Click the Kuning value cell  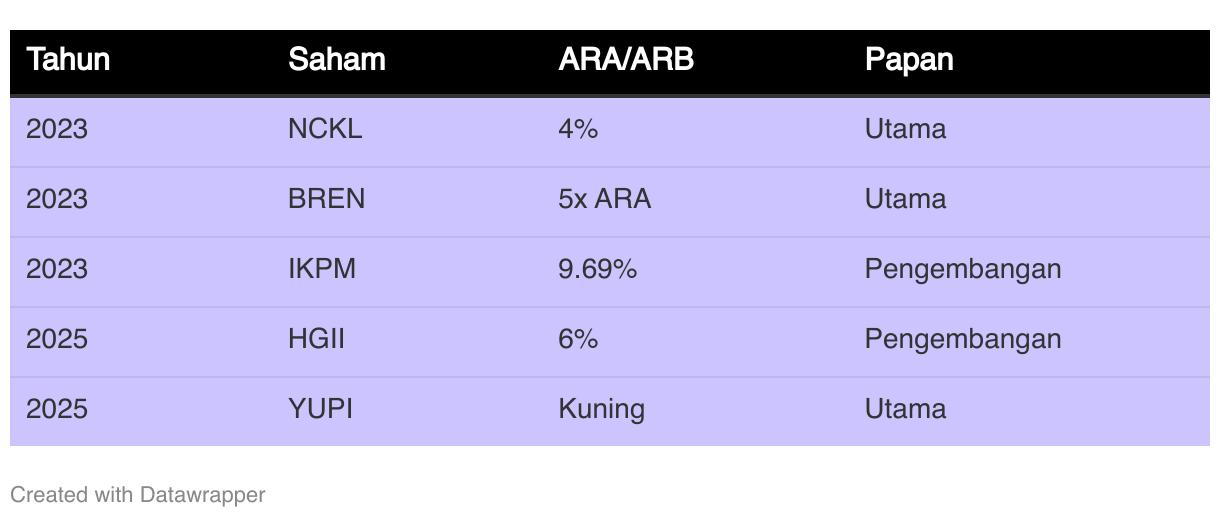point(602,410)
